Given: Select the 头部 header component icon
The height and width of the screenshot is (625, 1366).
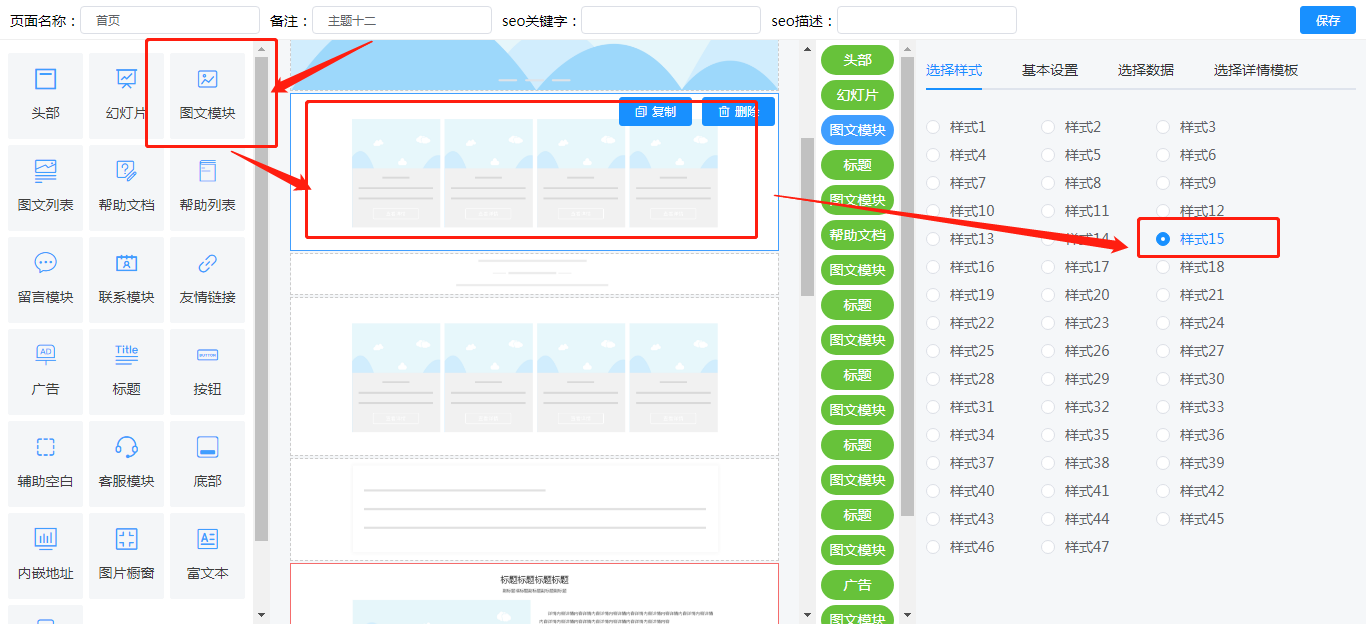Looking at the screenshot, I should tap(46, 80).
